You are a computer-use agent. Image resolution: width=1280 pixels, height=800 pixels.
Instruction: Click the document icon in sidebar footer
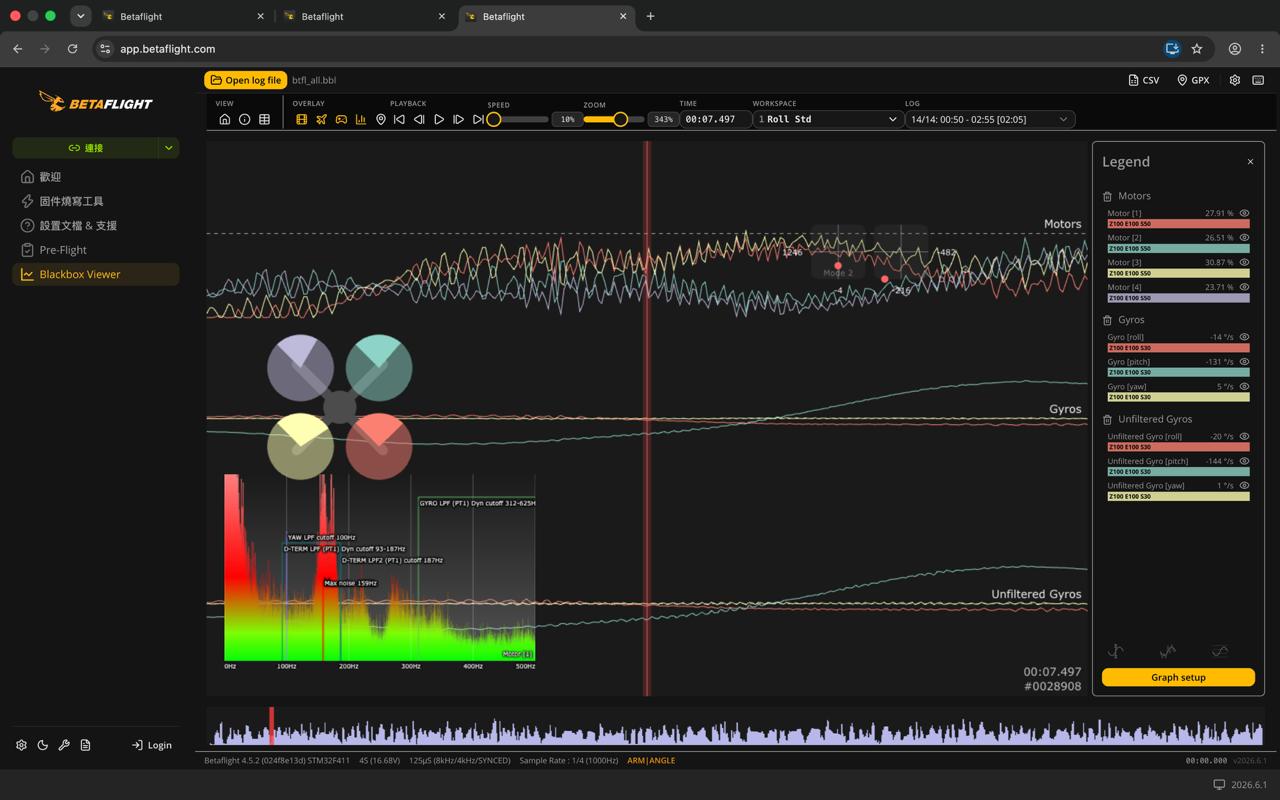tap(85, 745)
